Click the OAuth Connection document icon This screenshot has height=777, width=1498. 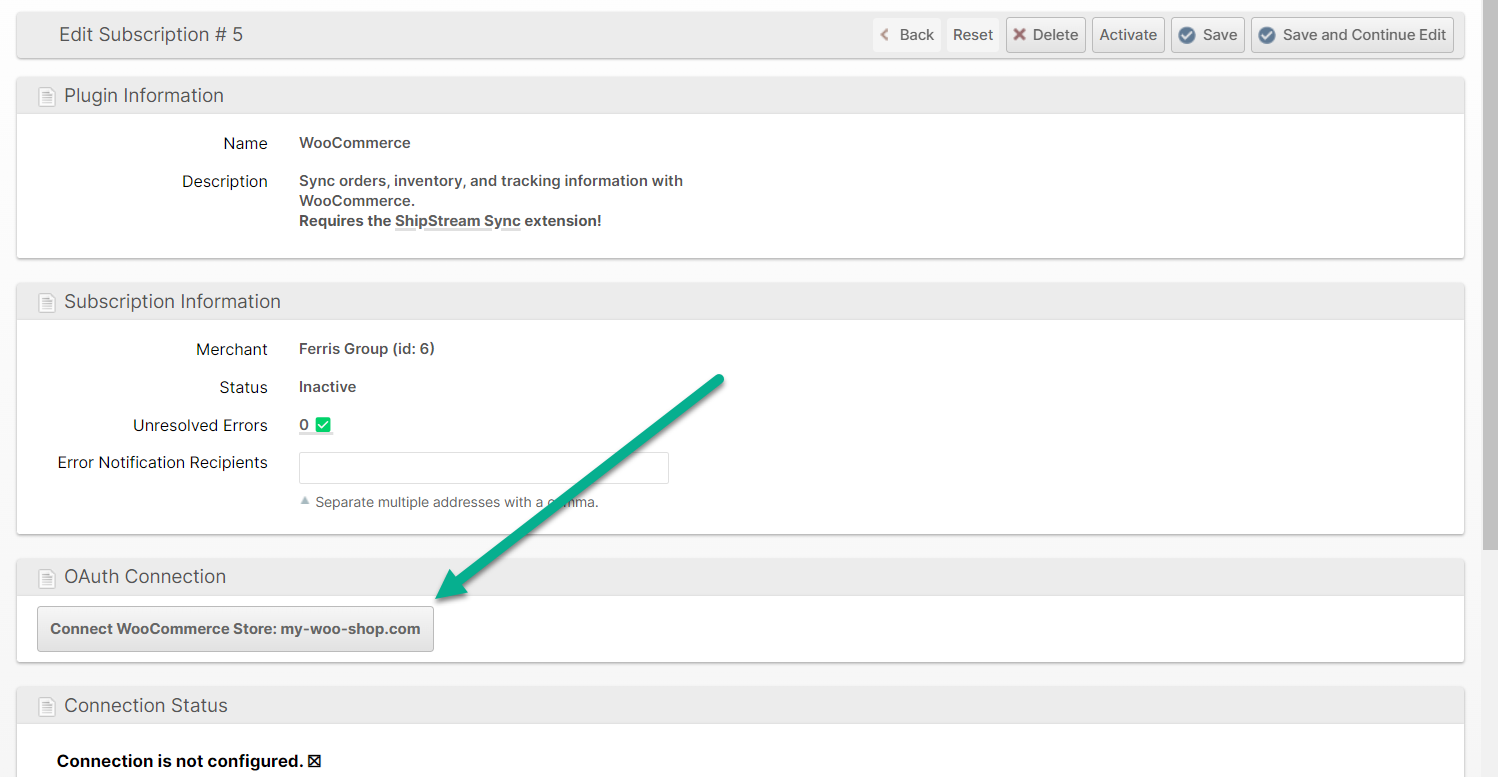[46, 578]
